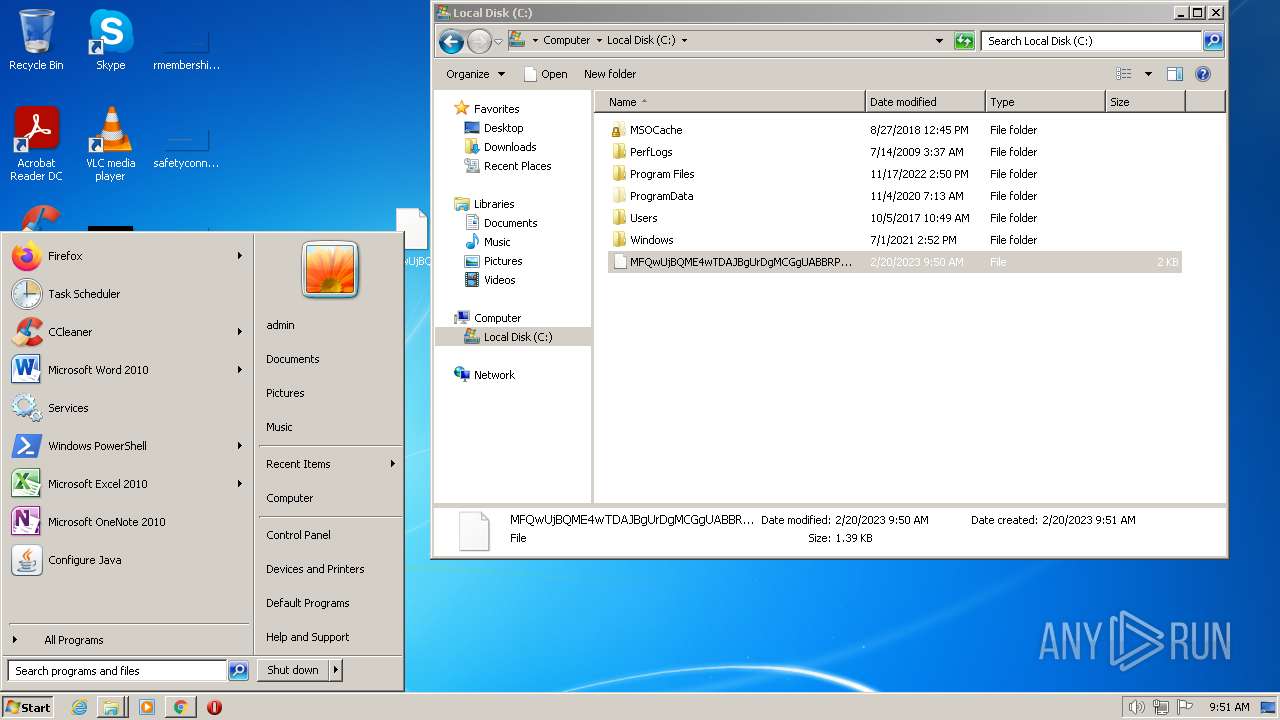Expand the Firefox jump list arrow
This screenshot has height=720, width=1280.
240,256
